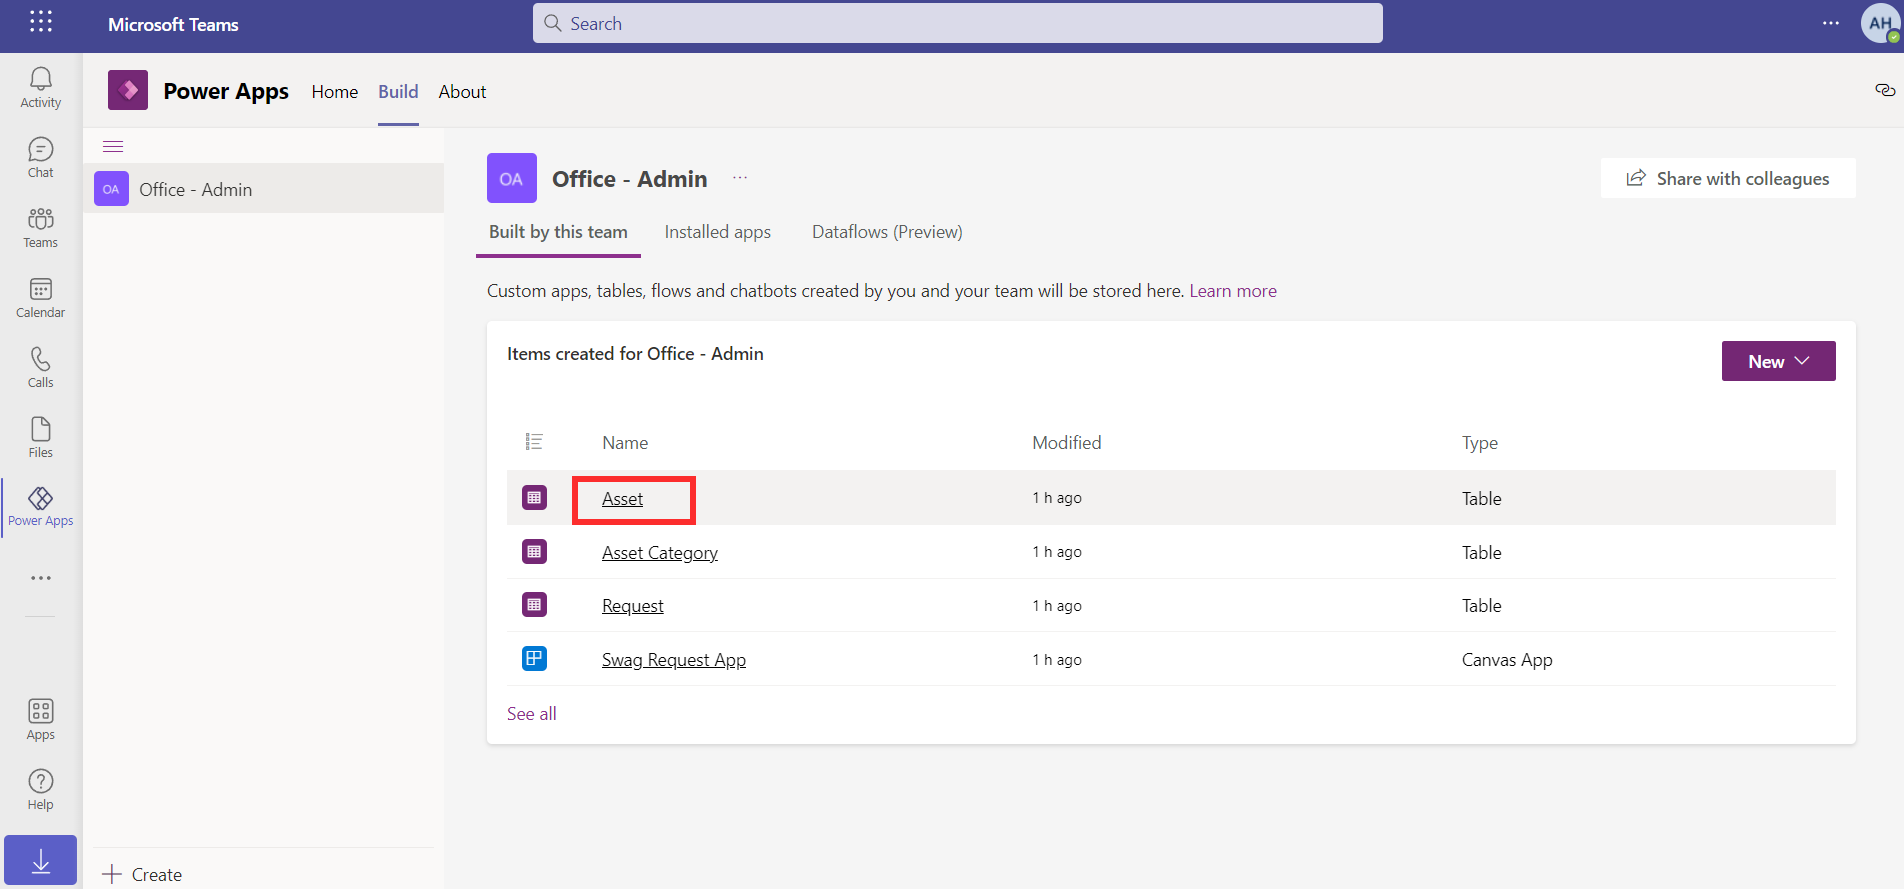Screen dimensions: 1904x889
Task: Click the Help question mark icon
Action: 40,790
